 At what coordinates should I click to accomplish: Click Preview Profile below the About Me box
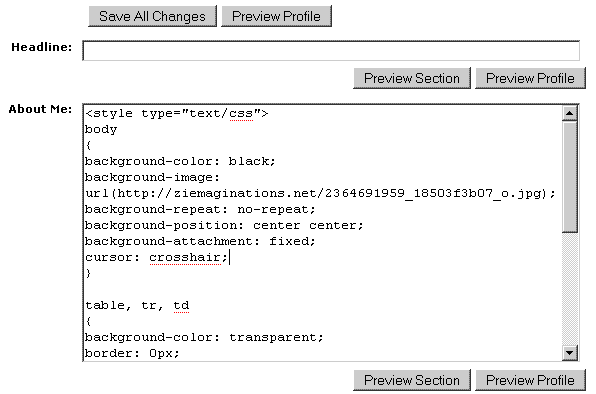coord(530,380)
